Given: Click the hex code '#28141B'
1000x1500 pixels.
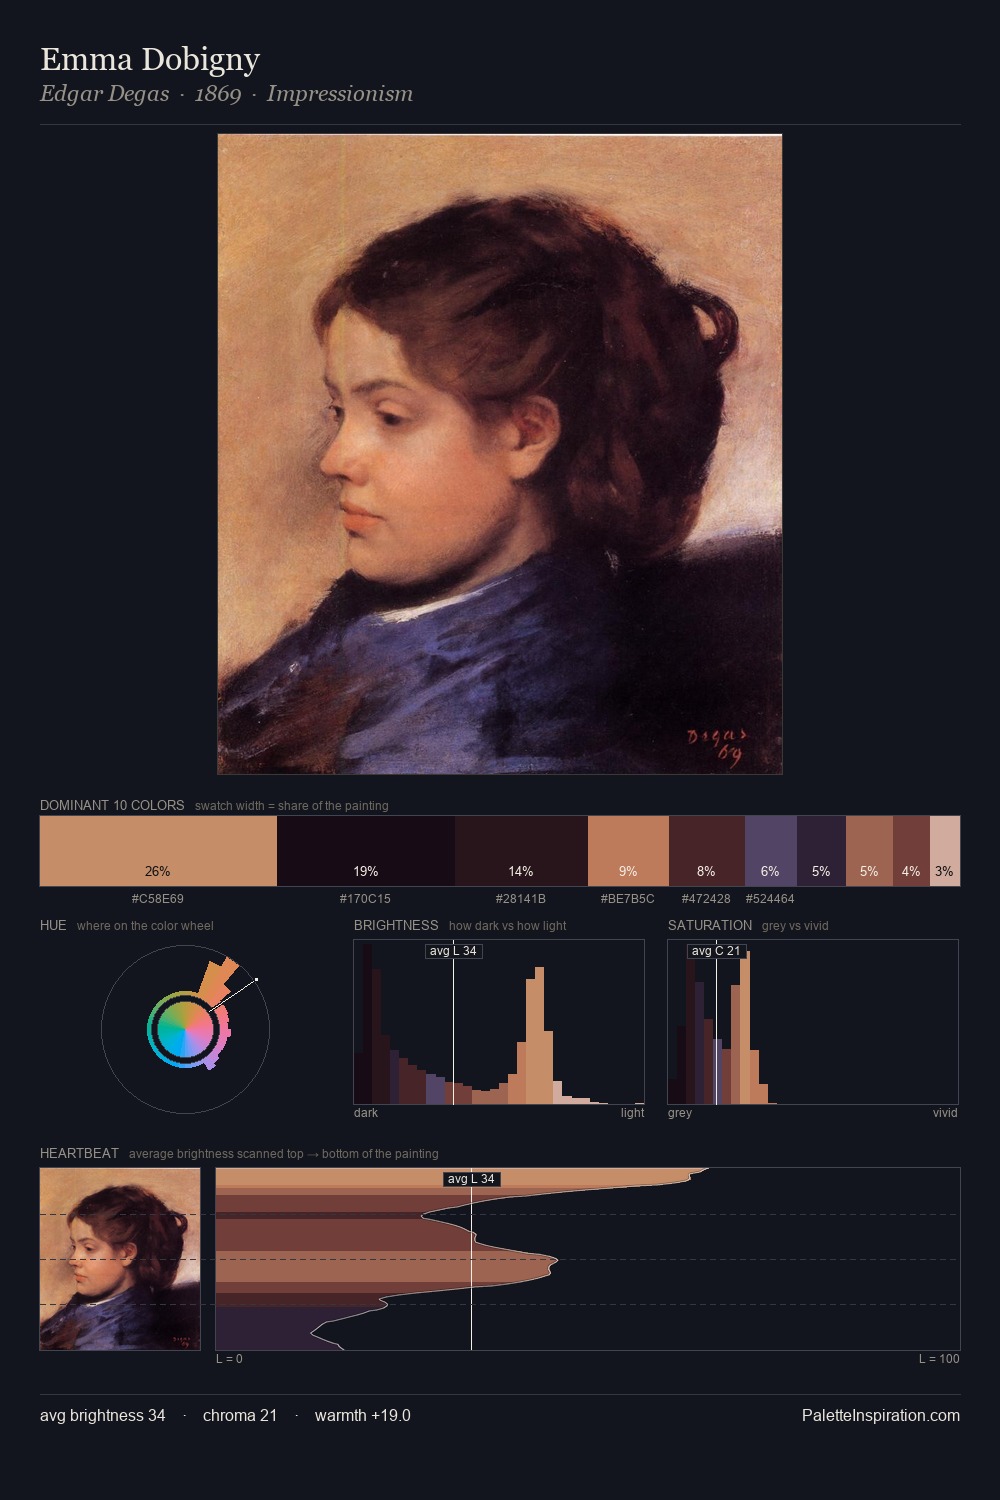Looking at the screenshot, I should point(521,899).
